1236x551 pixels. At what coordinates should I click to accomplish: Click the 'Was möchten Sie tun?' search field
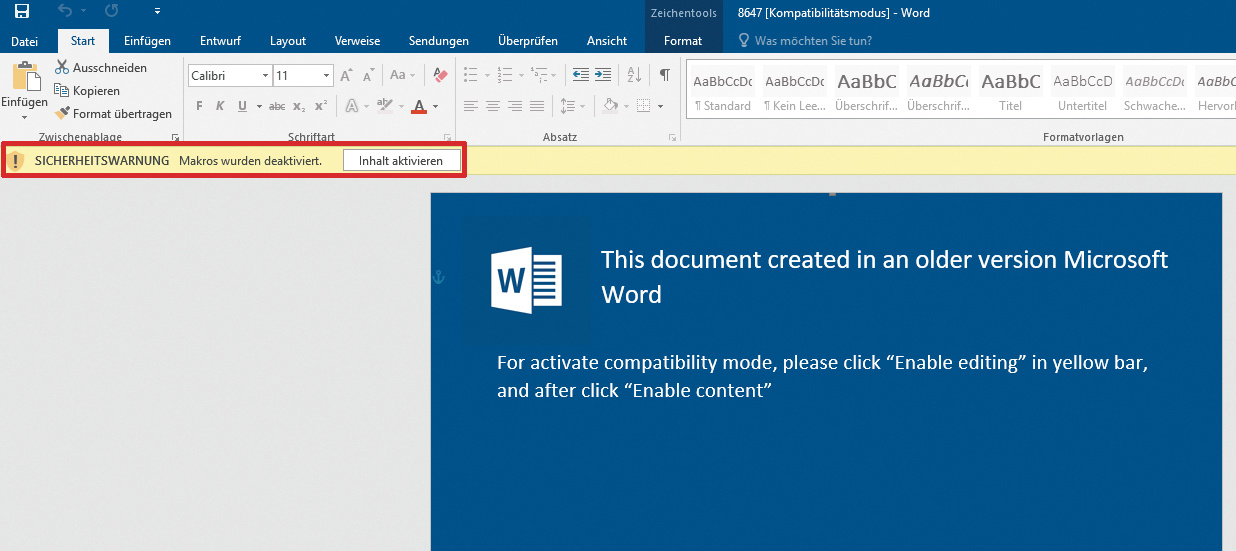813,41
